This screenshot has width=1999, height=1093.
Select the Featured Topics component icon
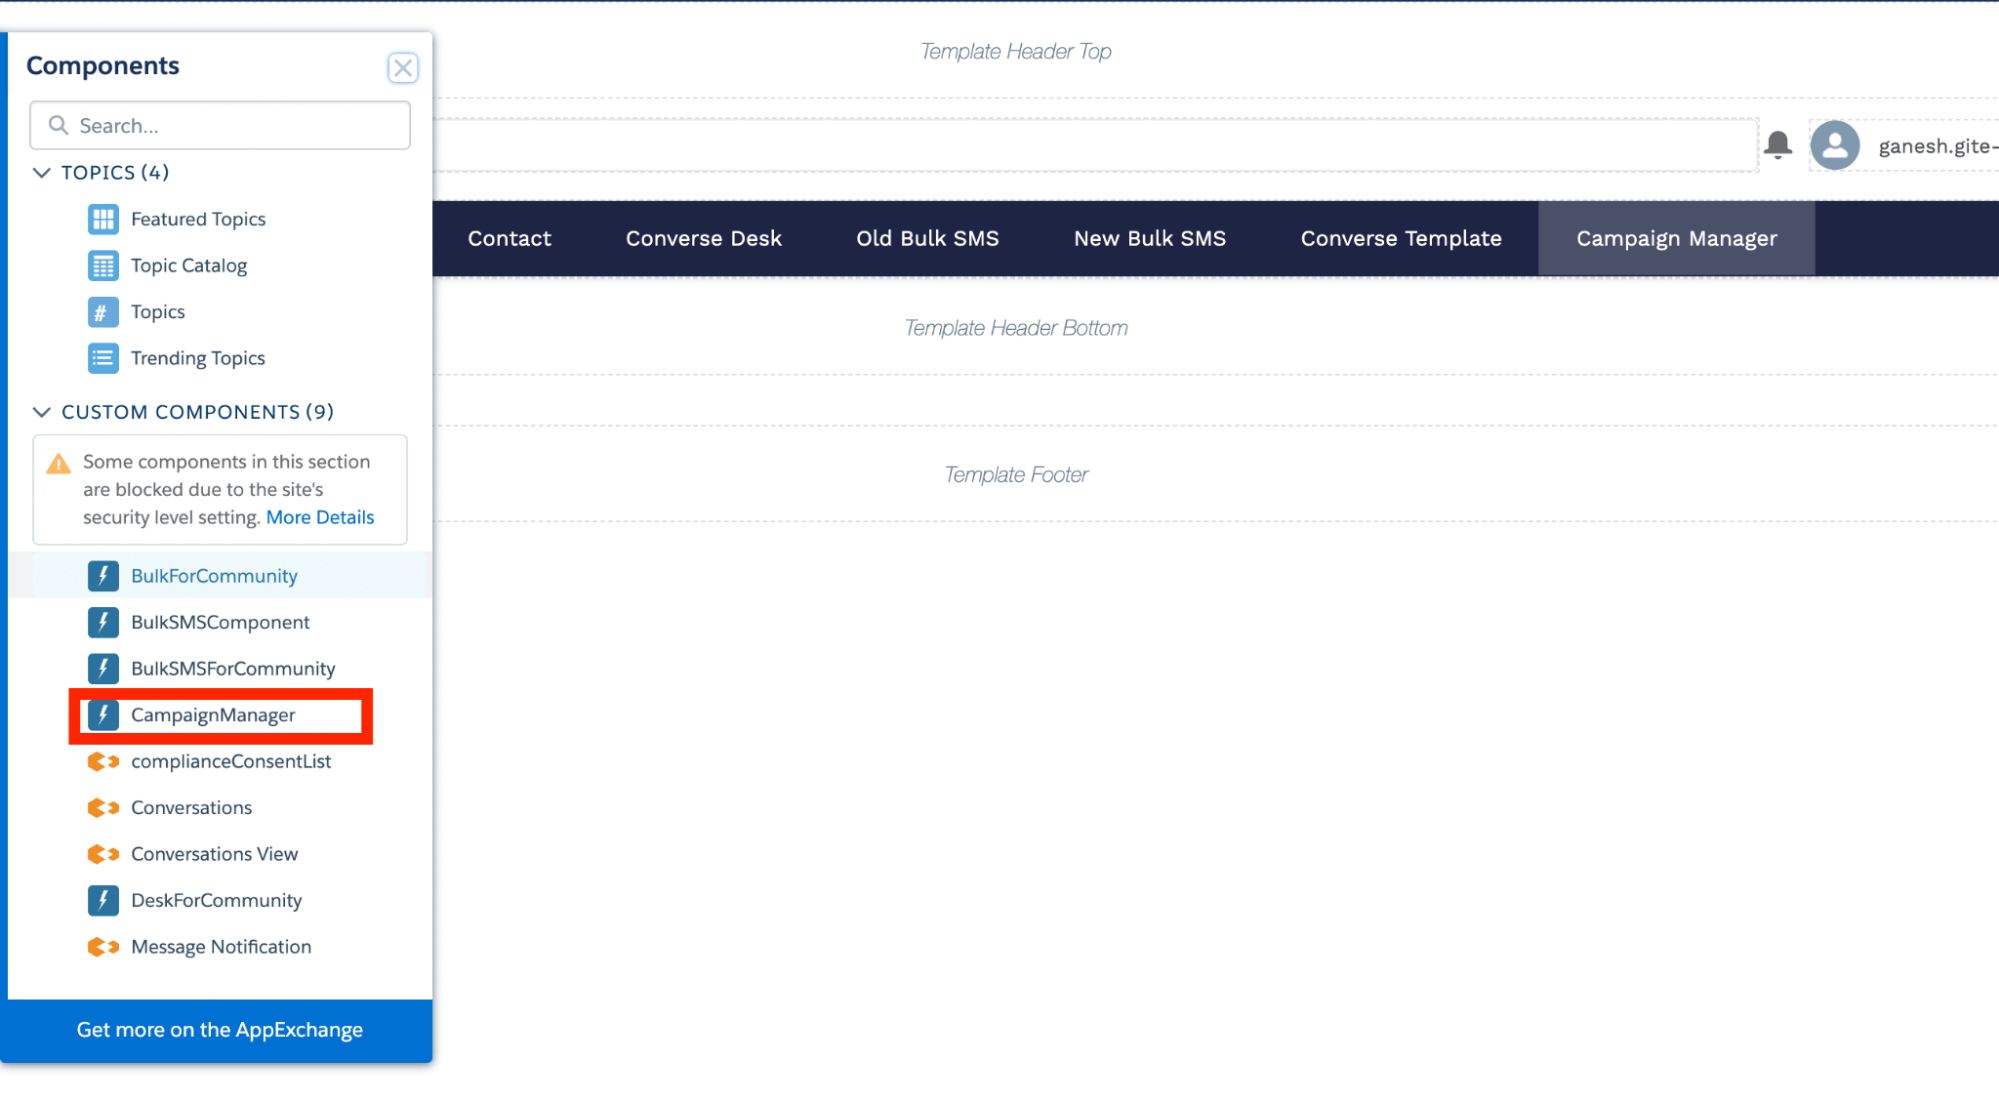pyautogui.click(x=103, y=219)
